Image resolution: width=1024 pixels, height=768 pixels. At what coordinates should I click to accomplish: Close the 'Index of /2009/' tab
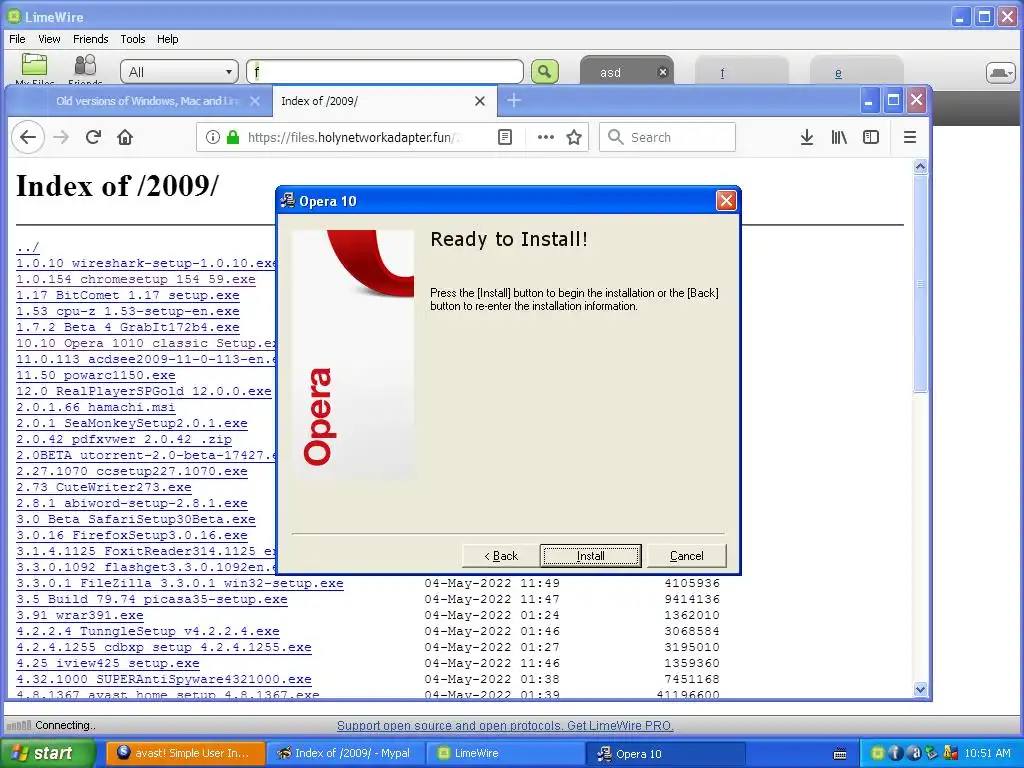pyautogui.click(x=479, y=101)
